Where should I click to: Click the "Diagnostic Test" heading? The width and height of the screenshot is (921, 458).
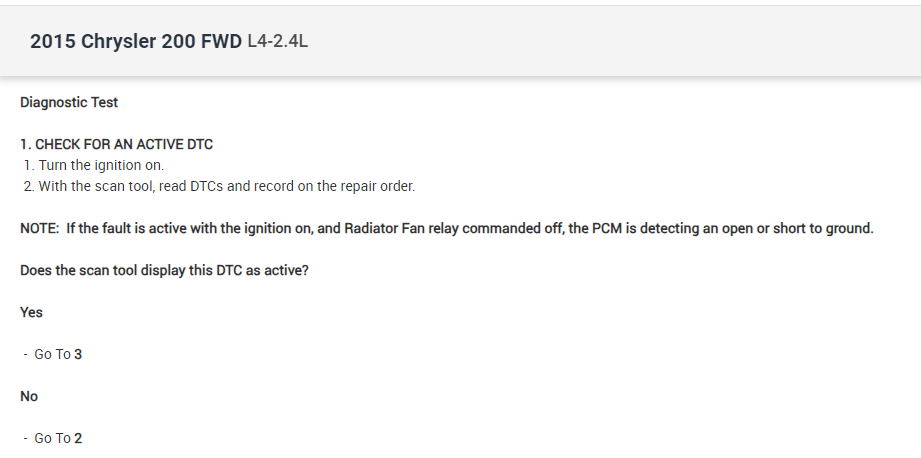tap(69, 102)
